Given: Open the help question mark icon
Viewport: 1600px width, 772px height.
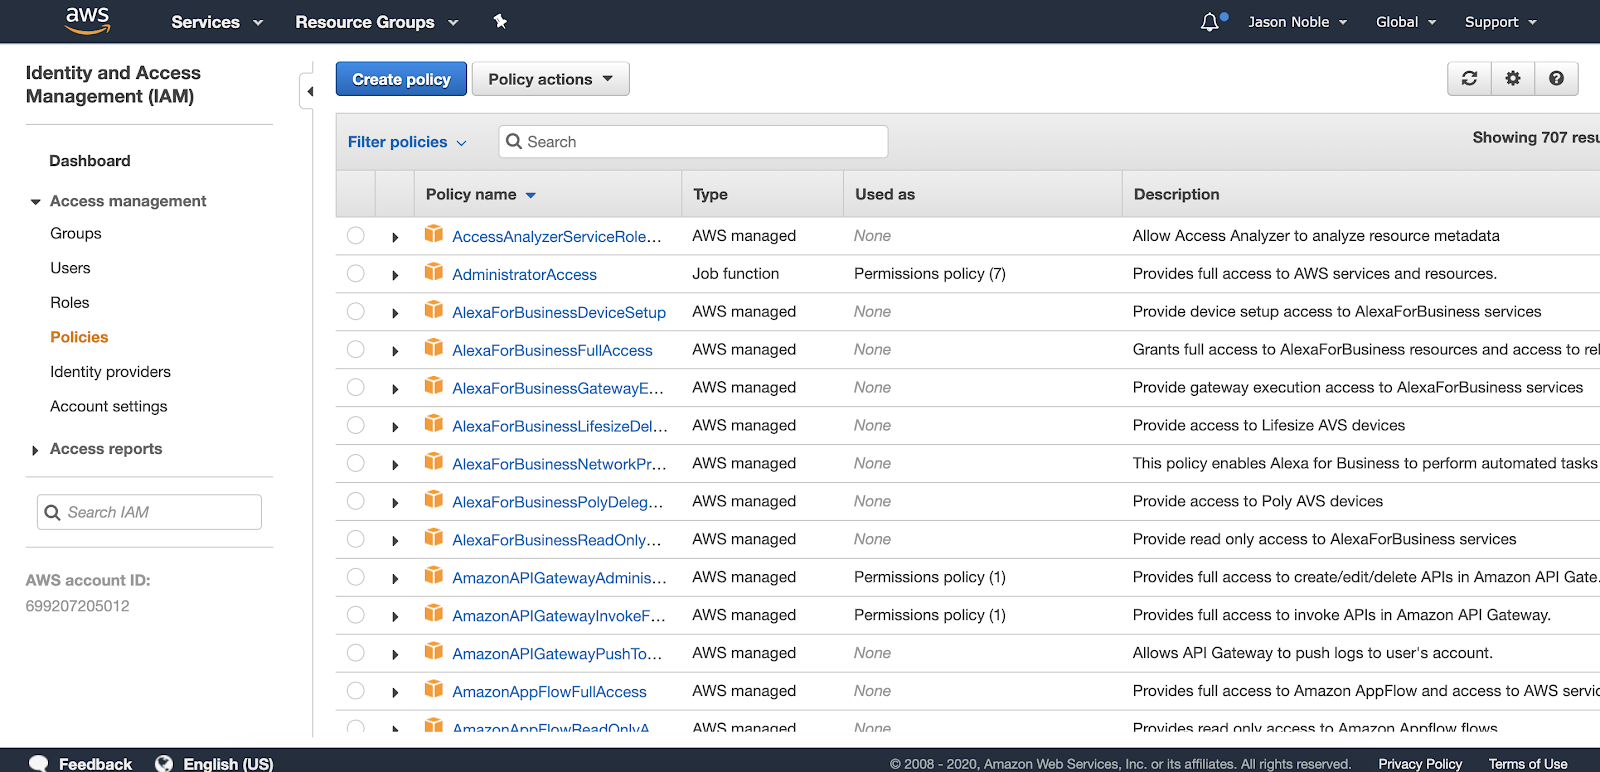Looking at the screenshot, I should [x=1556, y=78].
